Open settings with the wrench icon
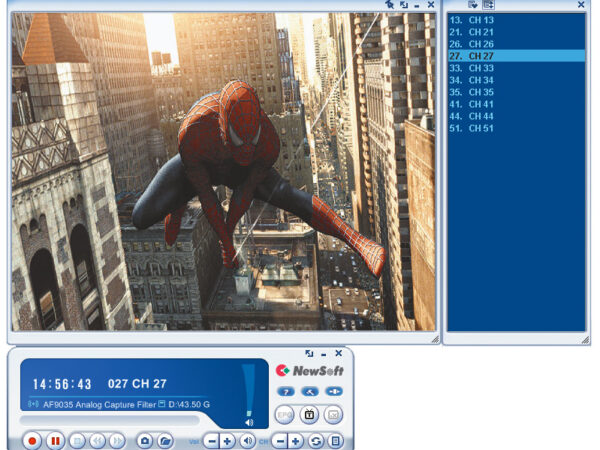Image resolution: width=600 pixels, height=450 pixels. click(x=310, y=391)
